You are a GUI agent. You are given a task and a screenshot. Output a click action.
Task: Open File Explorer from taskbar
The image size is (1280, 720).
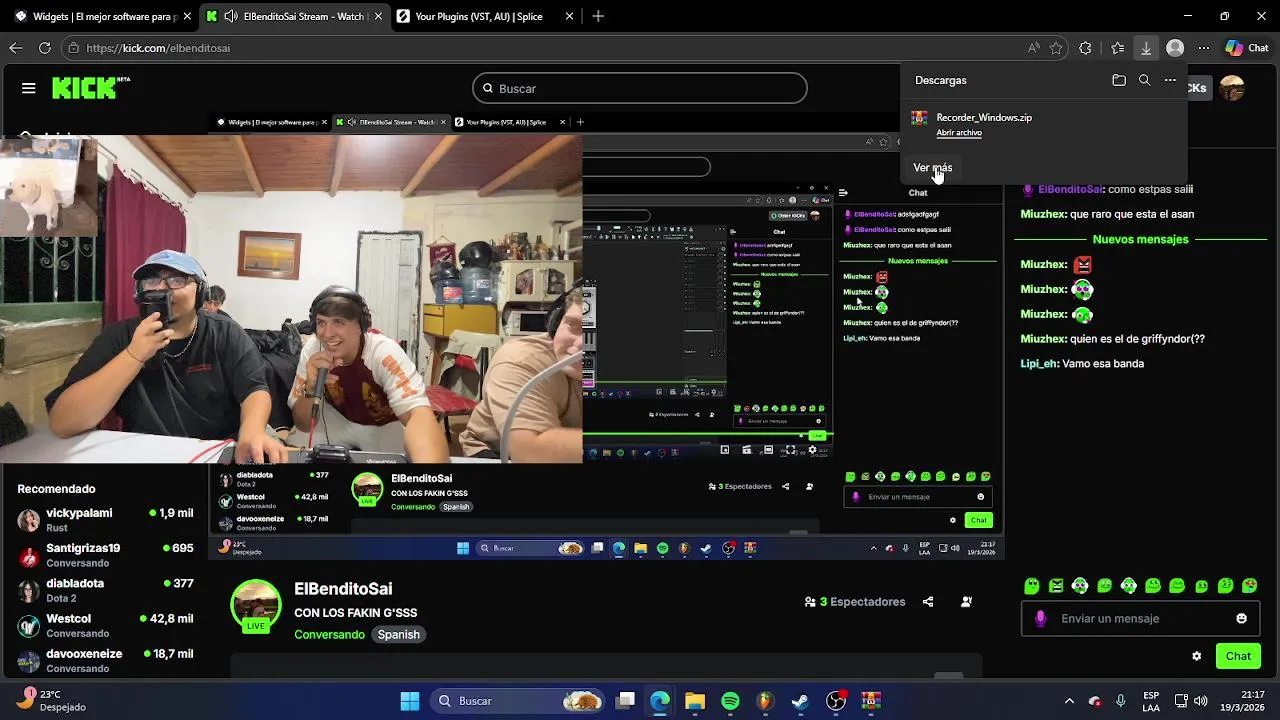click(x=695, y=701)
